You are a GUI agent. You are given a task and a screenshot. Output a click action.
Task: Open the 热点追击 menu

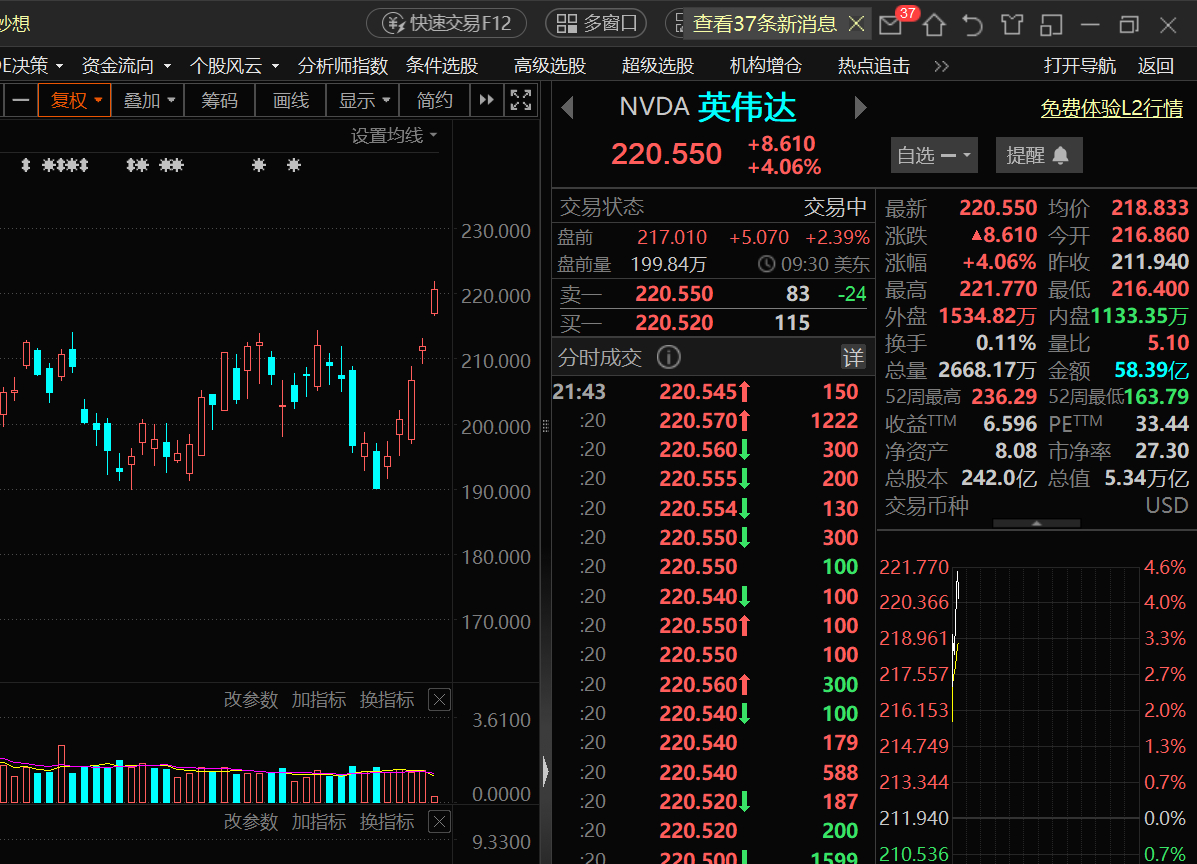(873, 66)
